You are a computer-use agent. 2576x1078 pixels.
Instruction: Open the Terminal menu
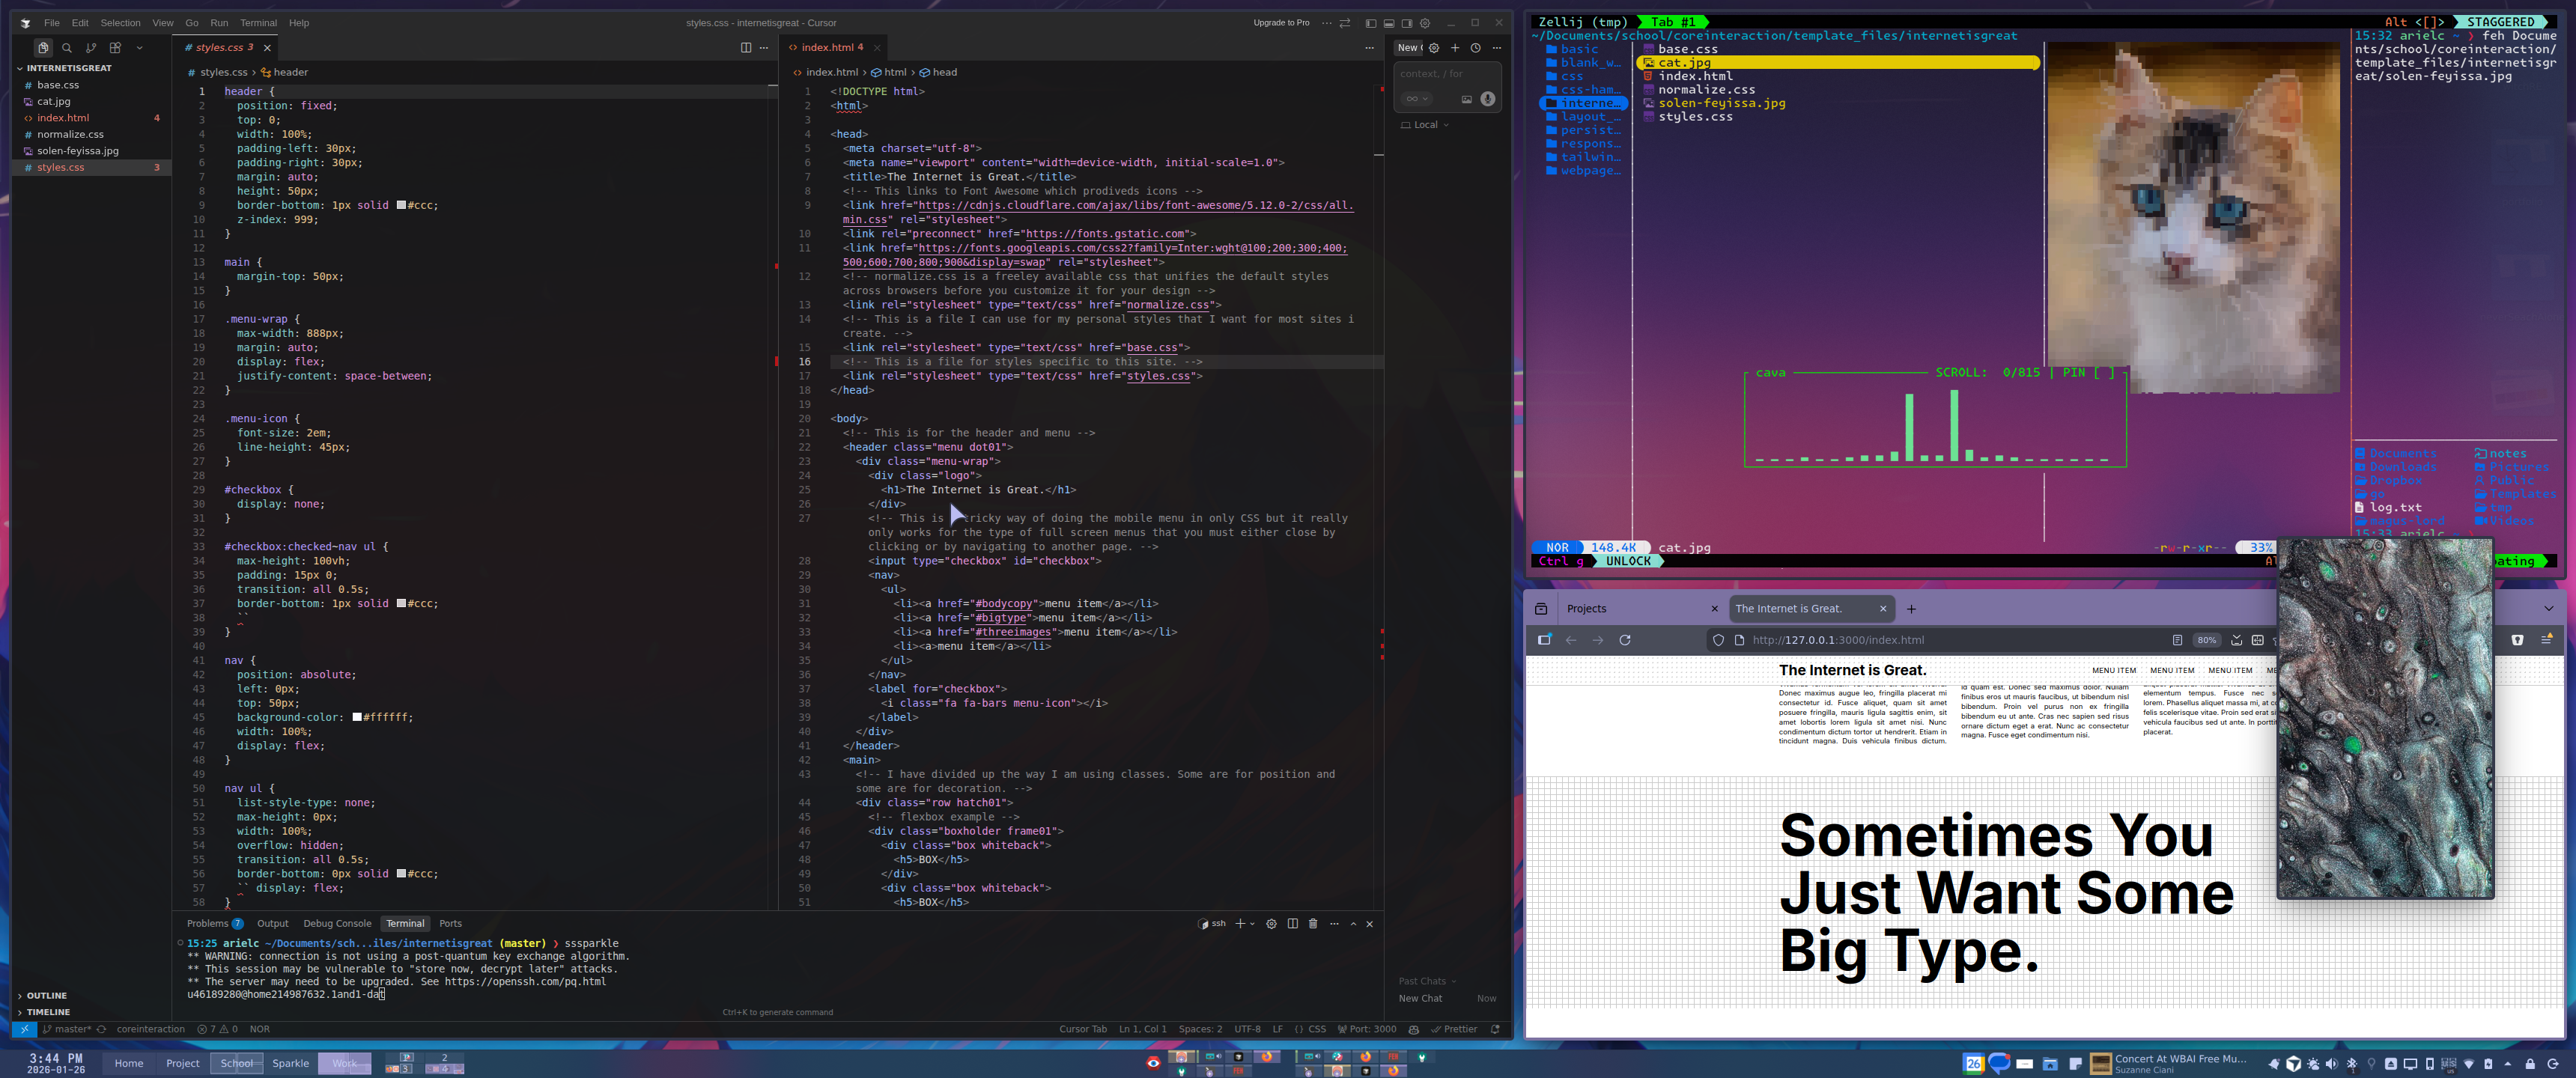click(258, 23)
